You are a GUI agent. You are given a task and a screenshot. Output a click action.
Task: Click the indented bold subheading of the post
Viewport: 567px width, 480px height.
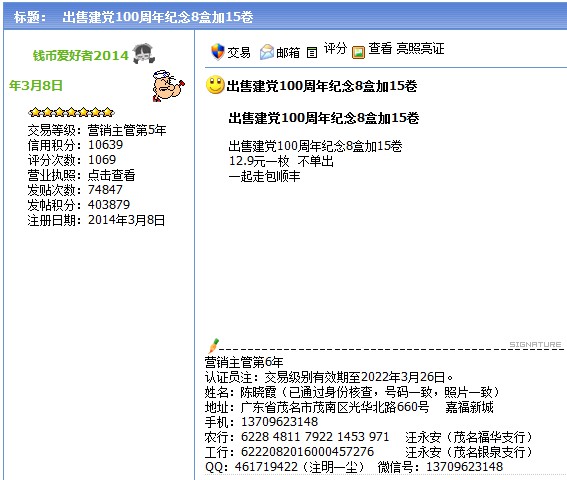[x=324, y=118]
